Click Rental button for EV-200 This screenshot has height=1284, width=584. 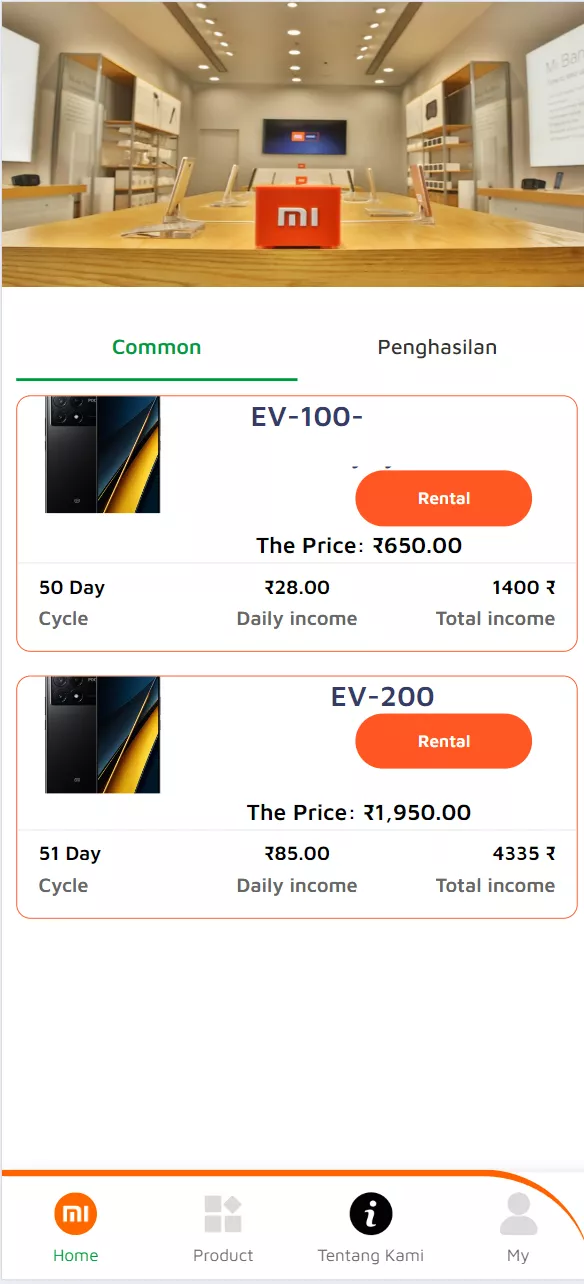pyautogui.click(x=444, y=741)
